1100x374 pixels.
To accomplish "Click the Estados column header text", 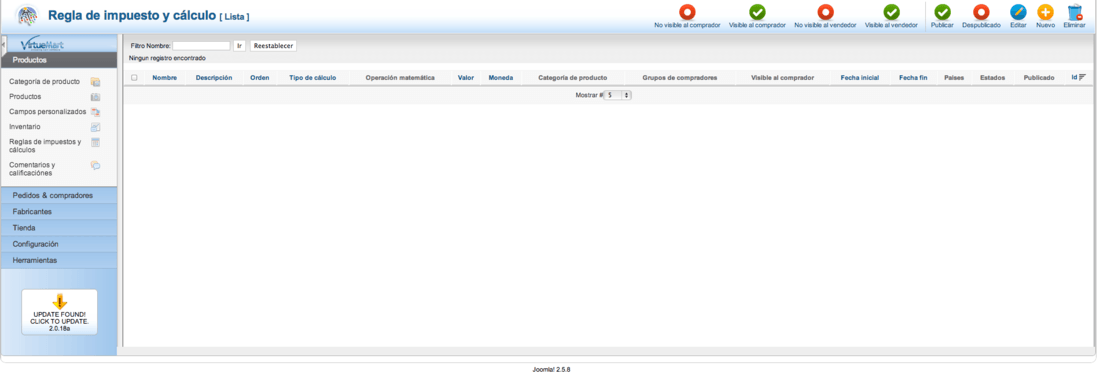I will [992, 78].
